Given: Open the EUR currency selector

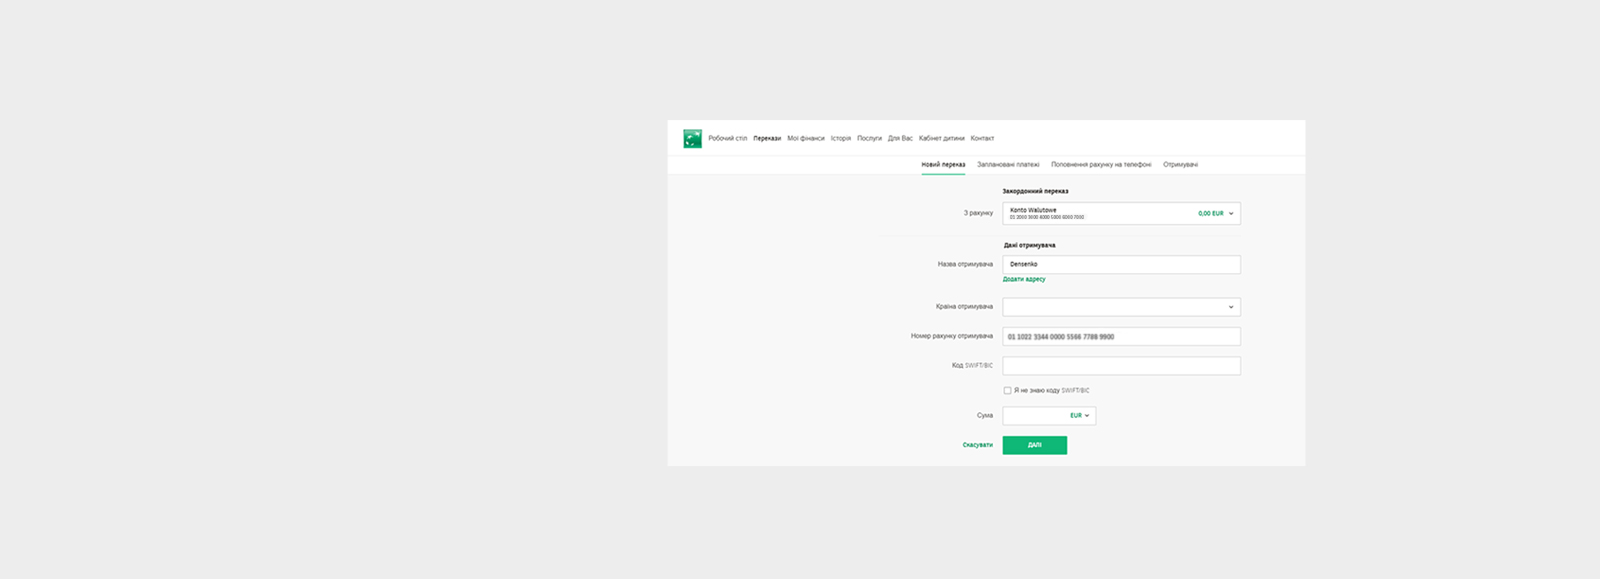Looking at the screenshot, I should 1079,416.
